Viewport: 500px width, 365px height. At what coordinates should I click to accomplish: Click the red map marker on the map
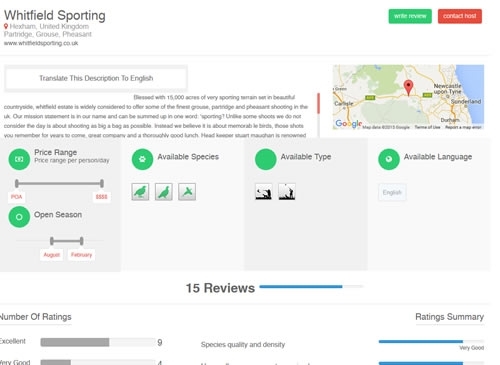click(408, 87)
